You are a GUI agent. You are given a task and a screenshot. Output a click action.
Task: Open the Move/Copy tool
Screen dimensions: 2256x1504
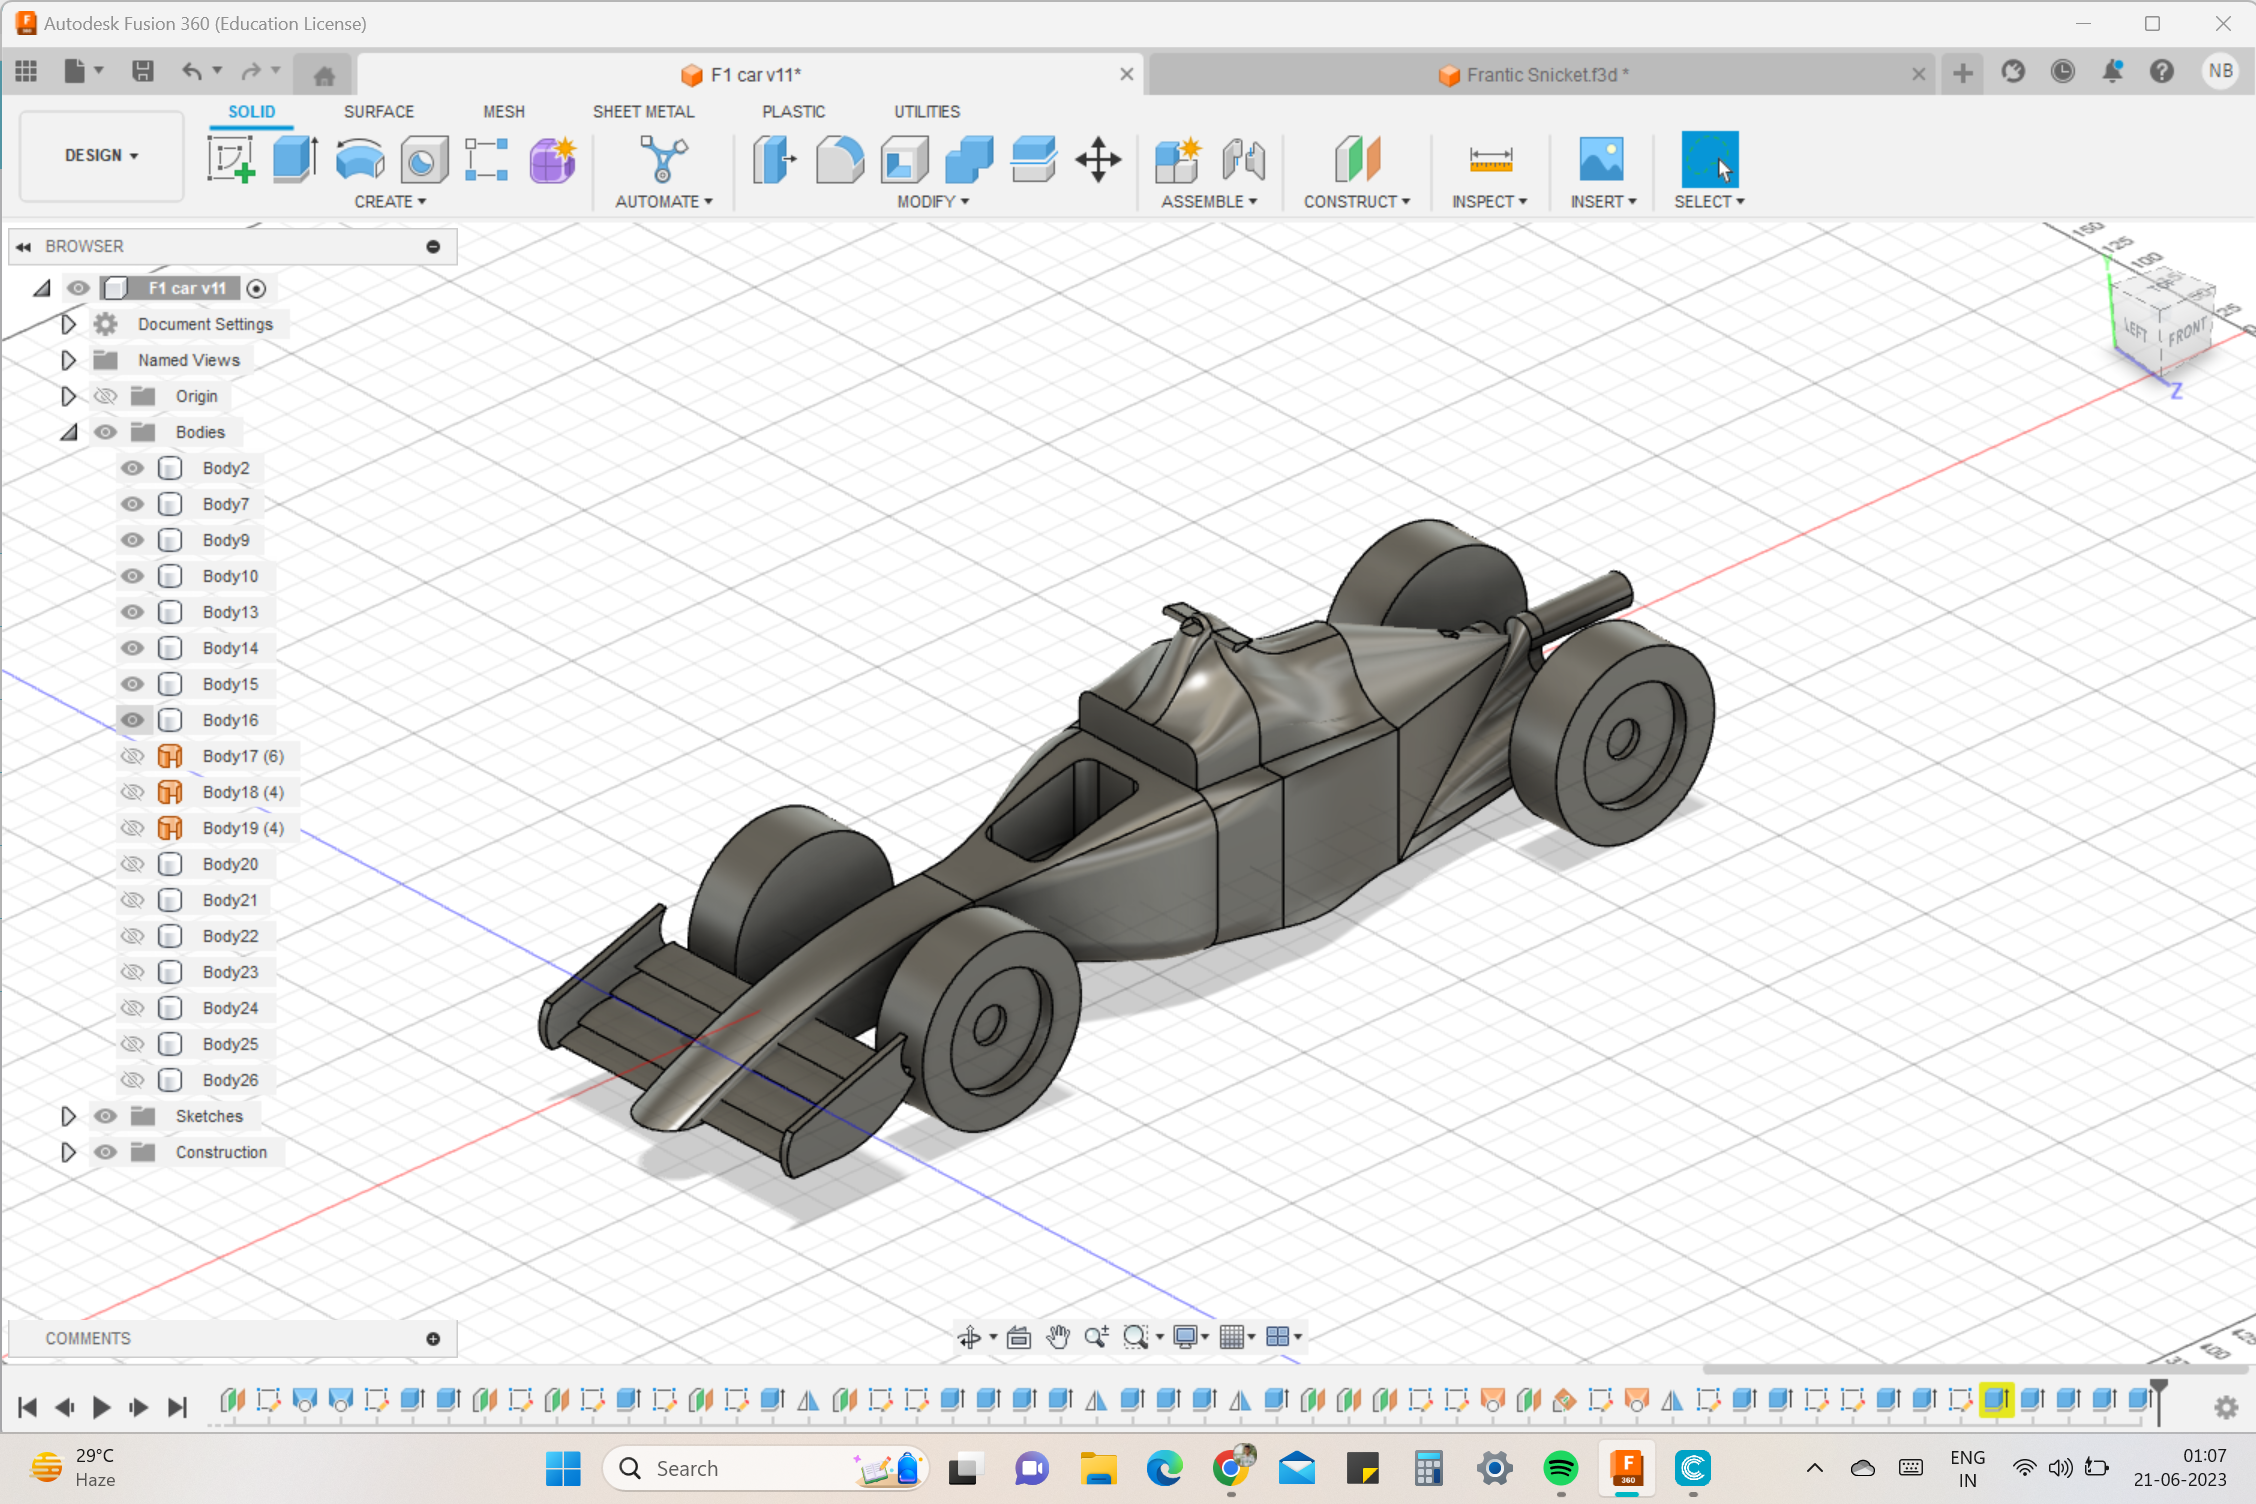point(1098,160)
